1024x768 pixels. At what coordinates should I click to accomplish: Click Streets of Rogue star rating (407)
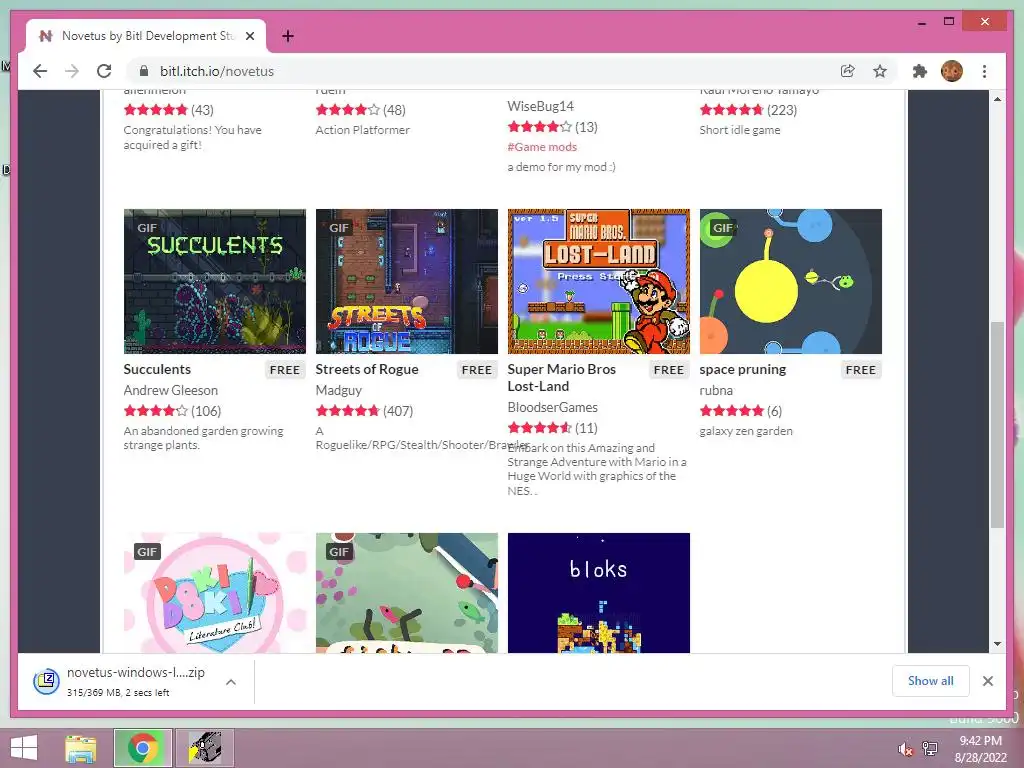click(364, 411)
